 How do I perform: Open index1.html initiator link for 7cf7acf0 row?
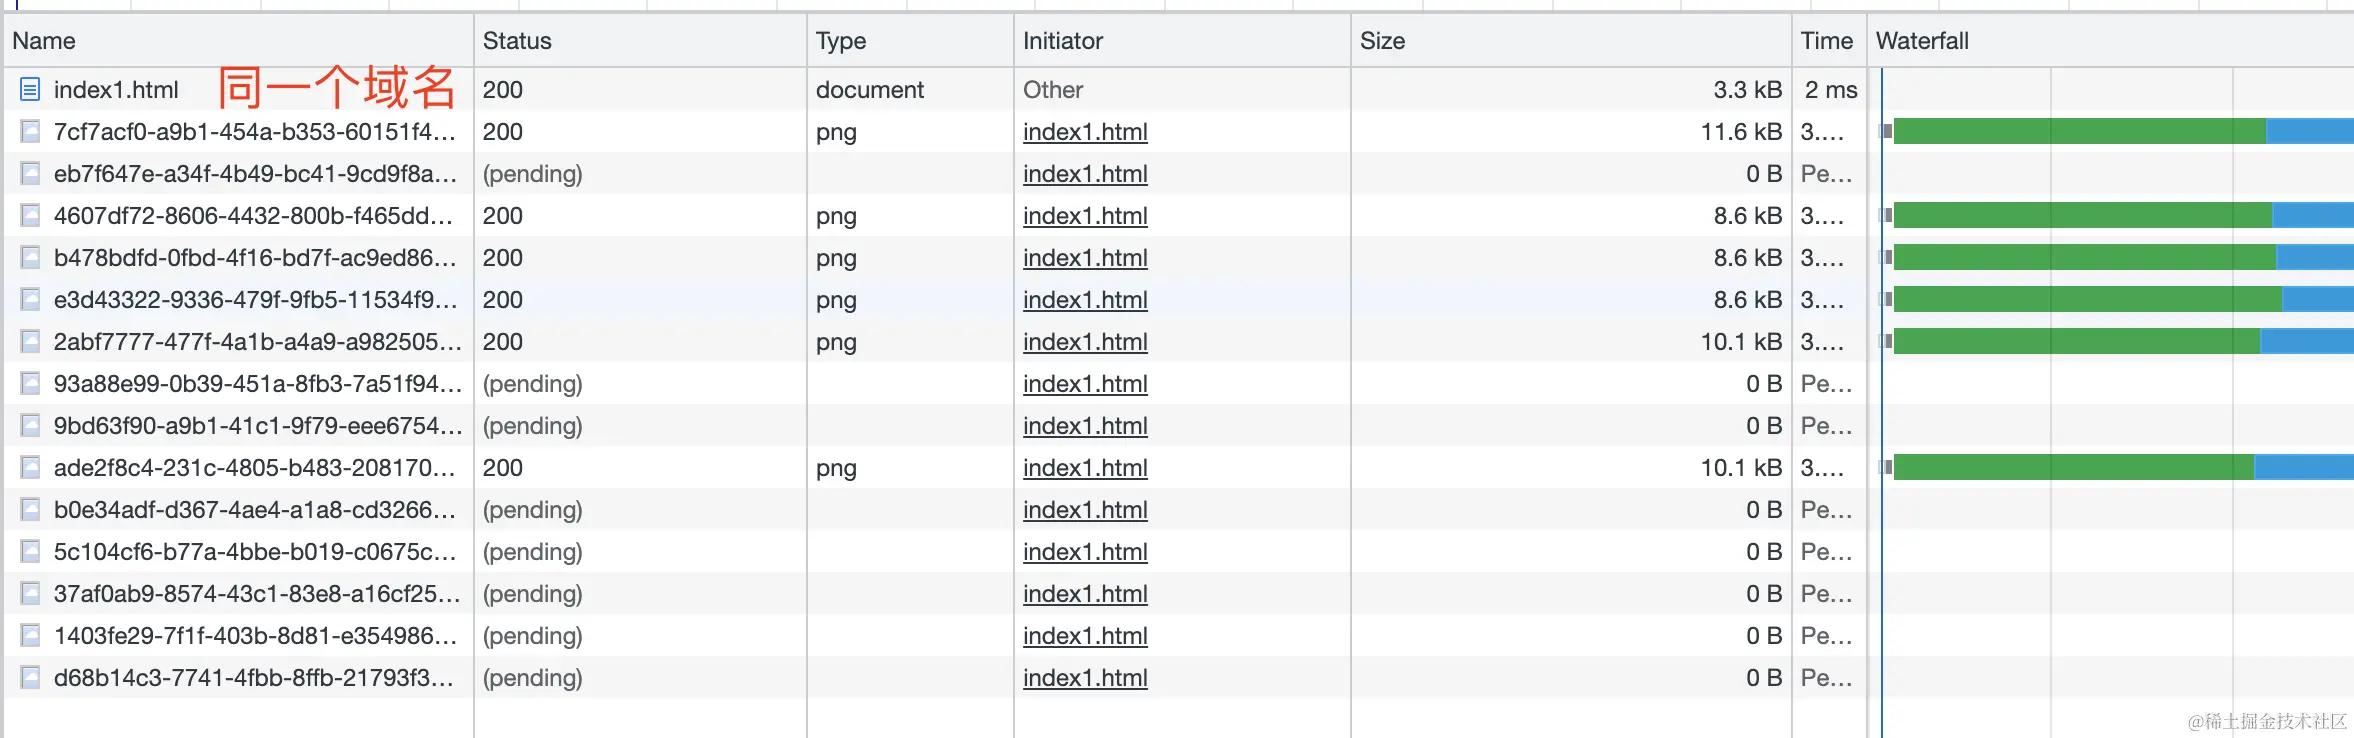[1085, 132]
